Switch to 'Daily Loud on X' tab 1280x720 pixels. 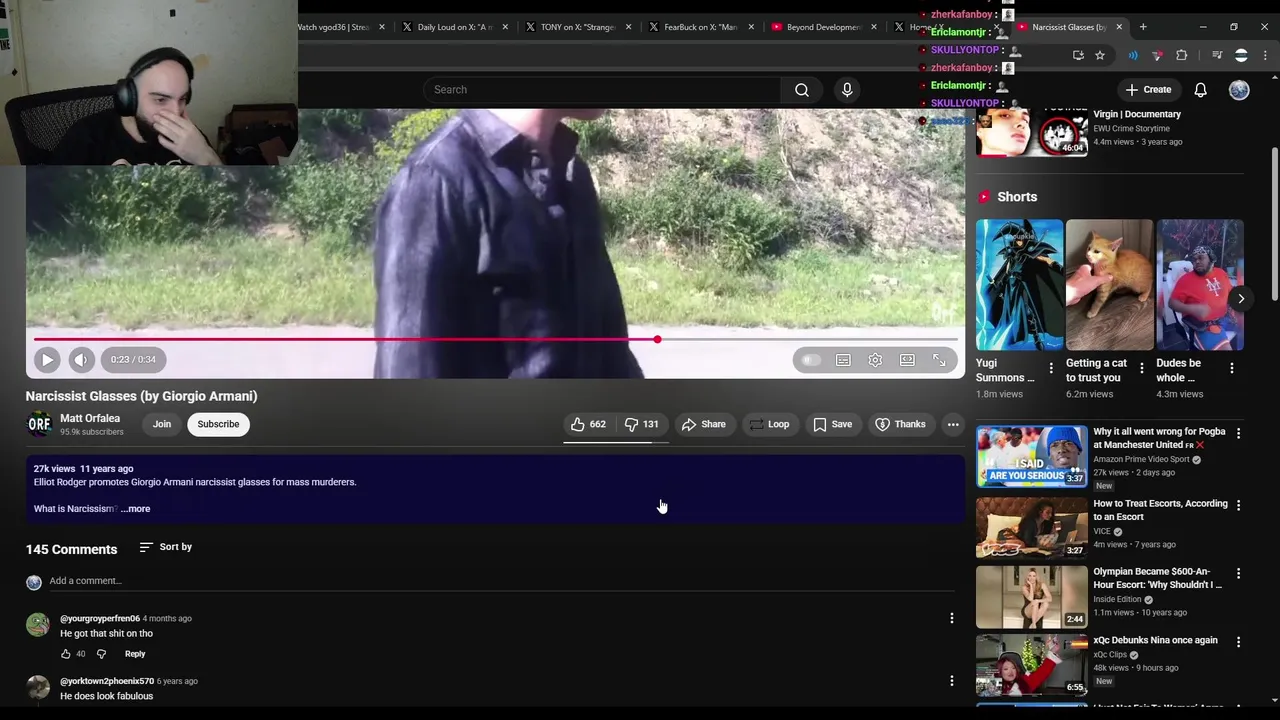[x=455, y=27]
